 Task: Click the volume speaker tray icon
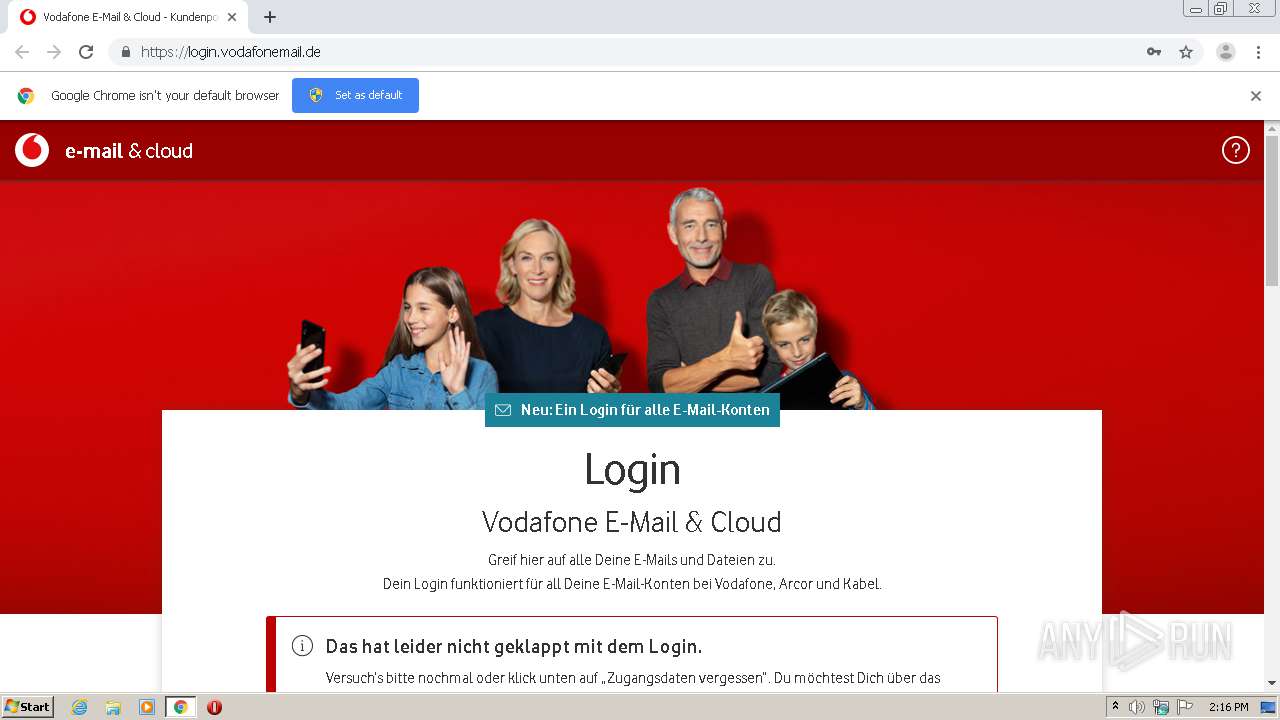(x=1137, y=707)
